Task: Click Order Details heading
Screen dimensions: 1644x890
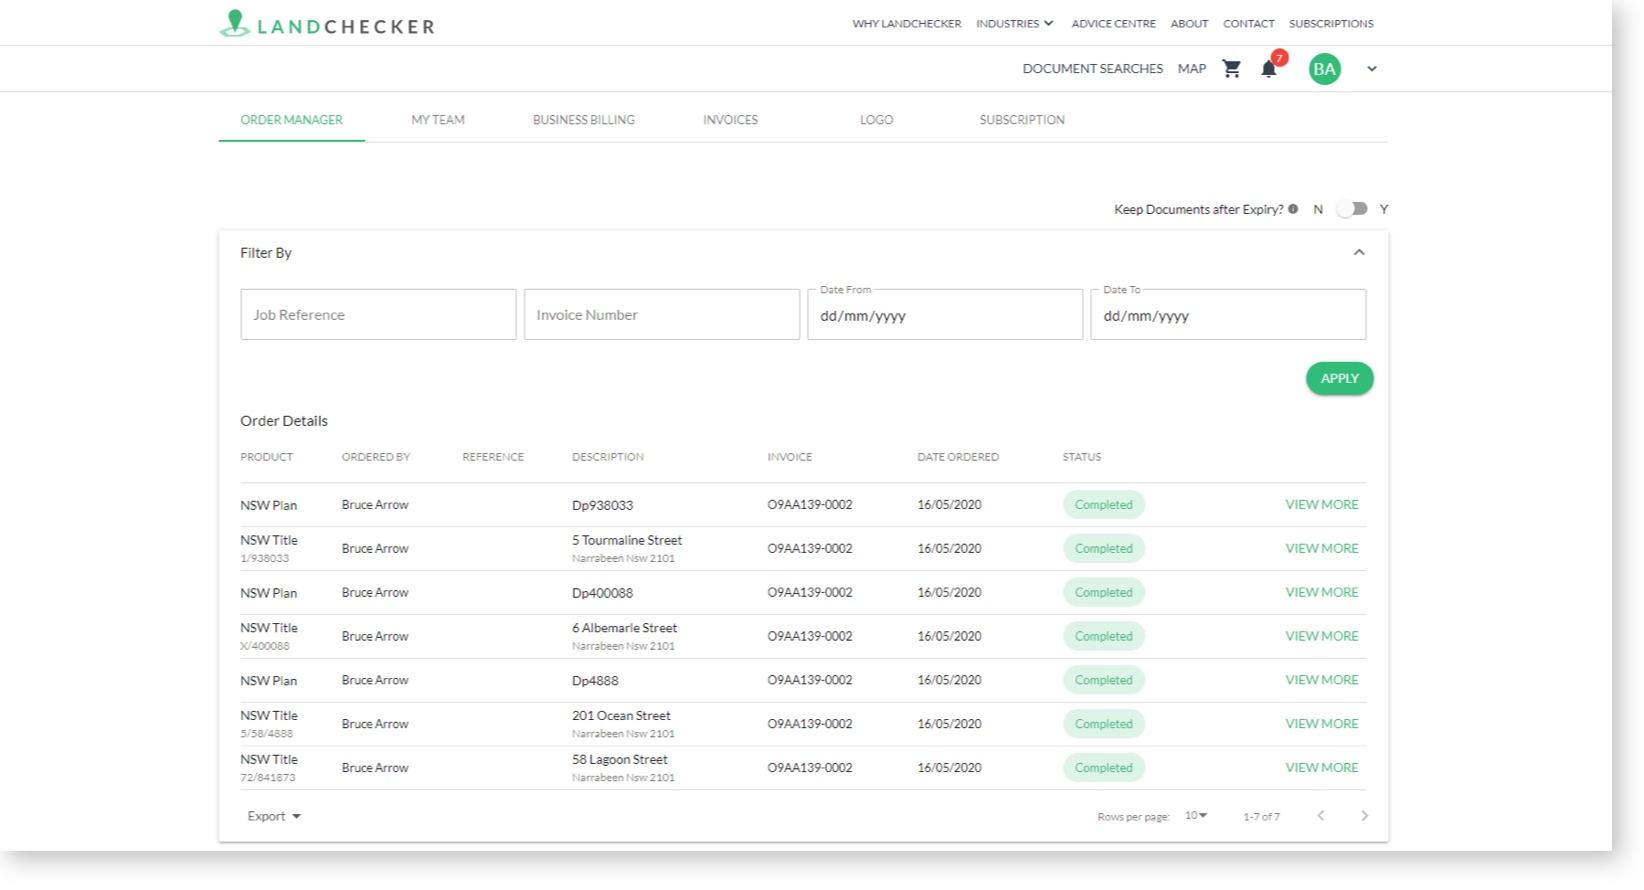Action: click(x=284, y=421)
